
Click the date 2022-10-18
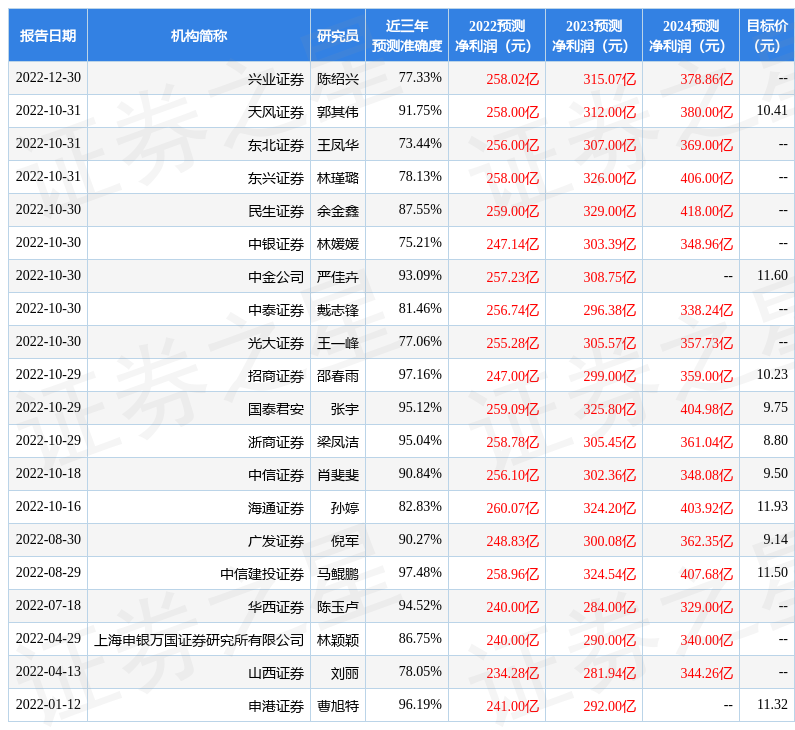pos(48,473)
